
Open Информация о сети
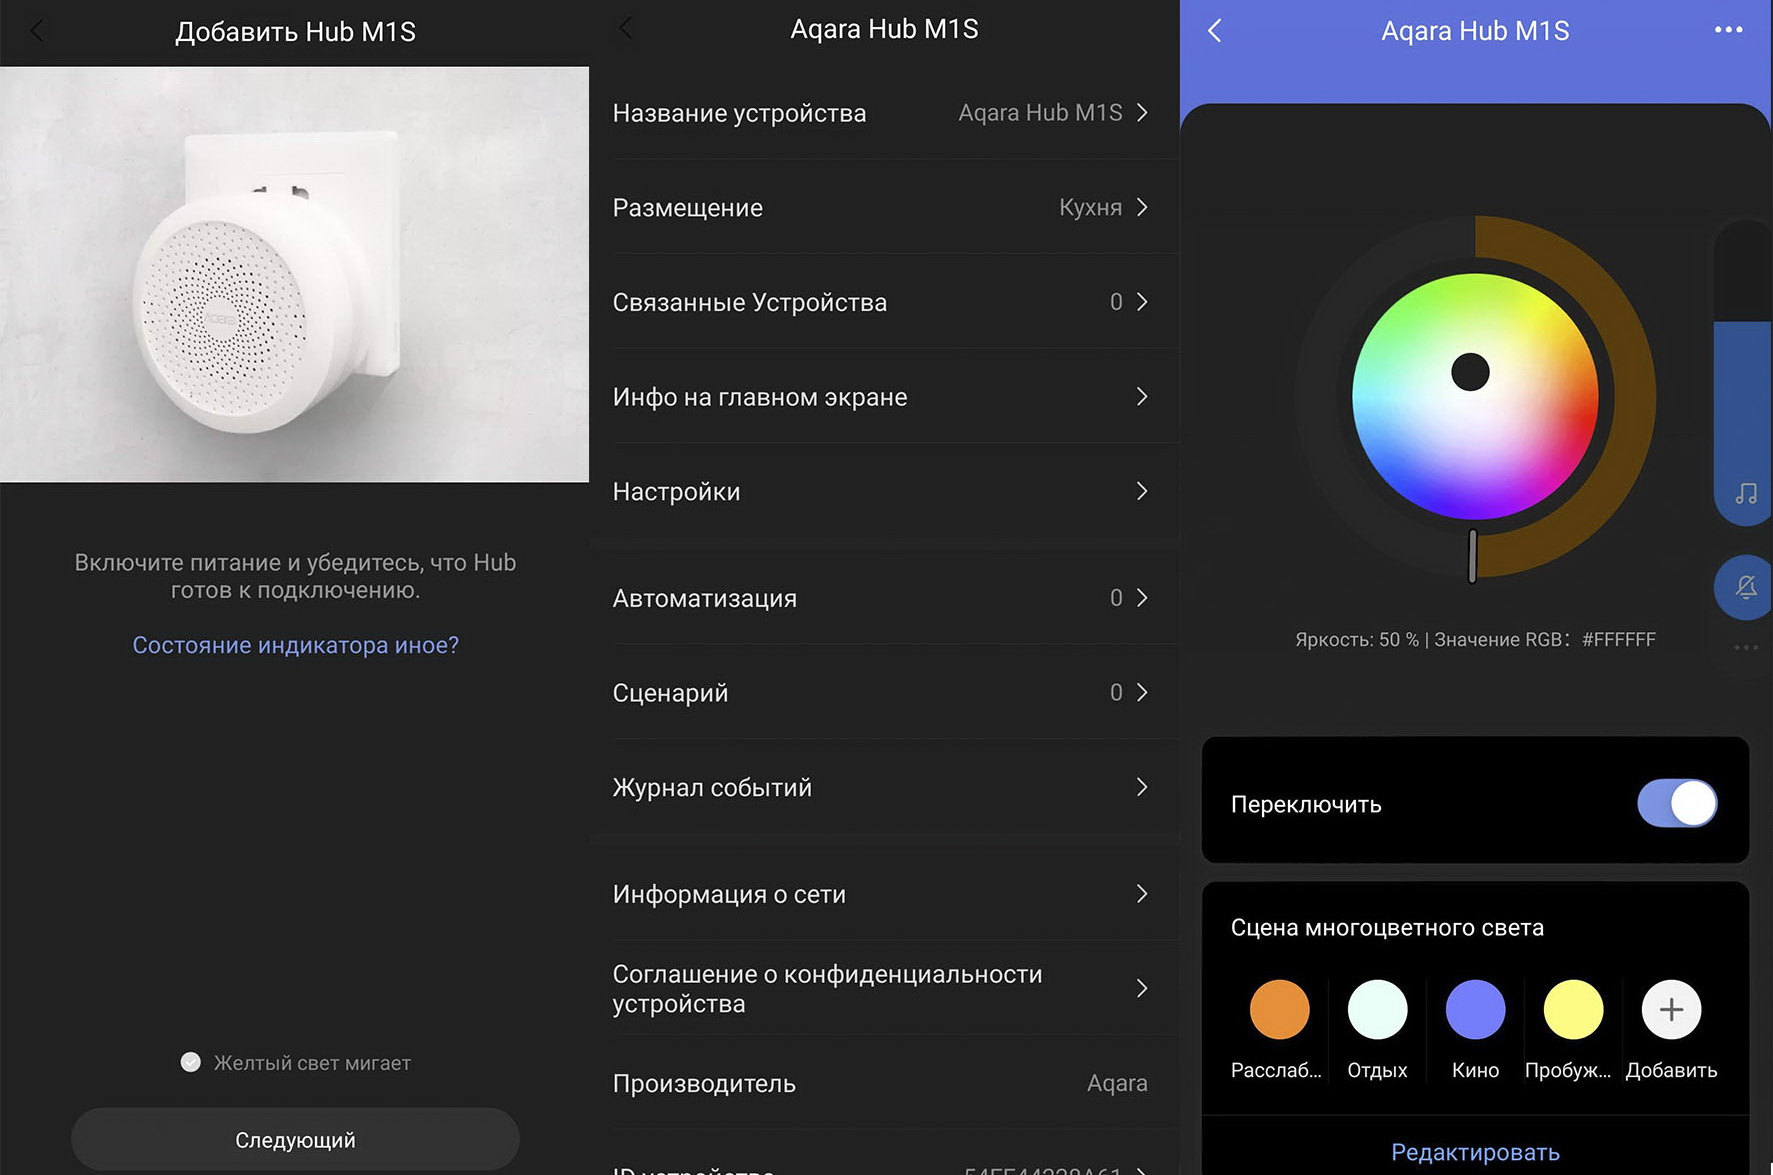tap(884, 894)
